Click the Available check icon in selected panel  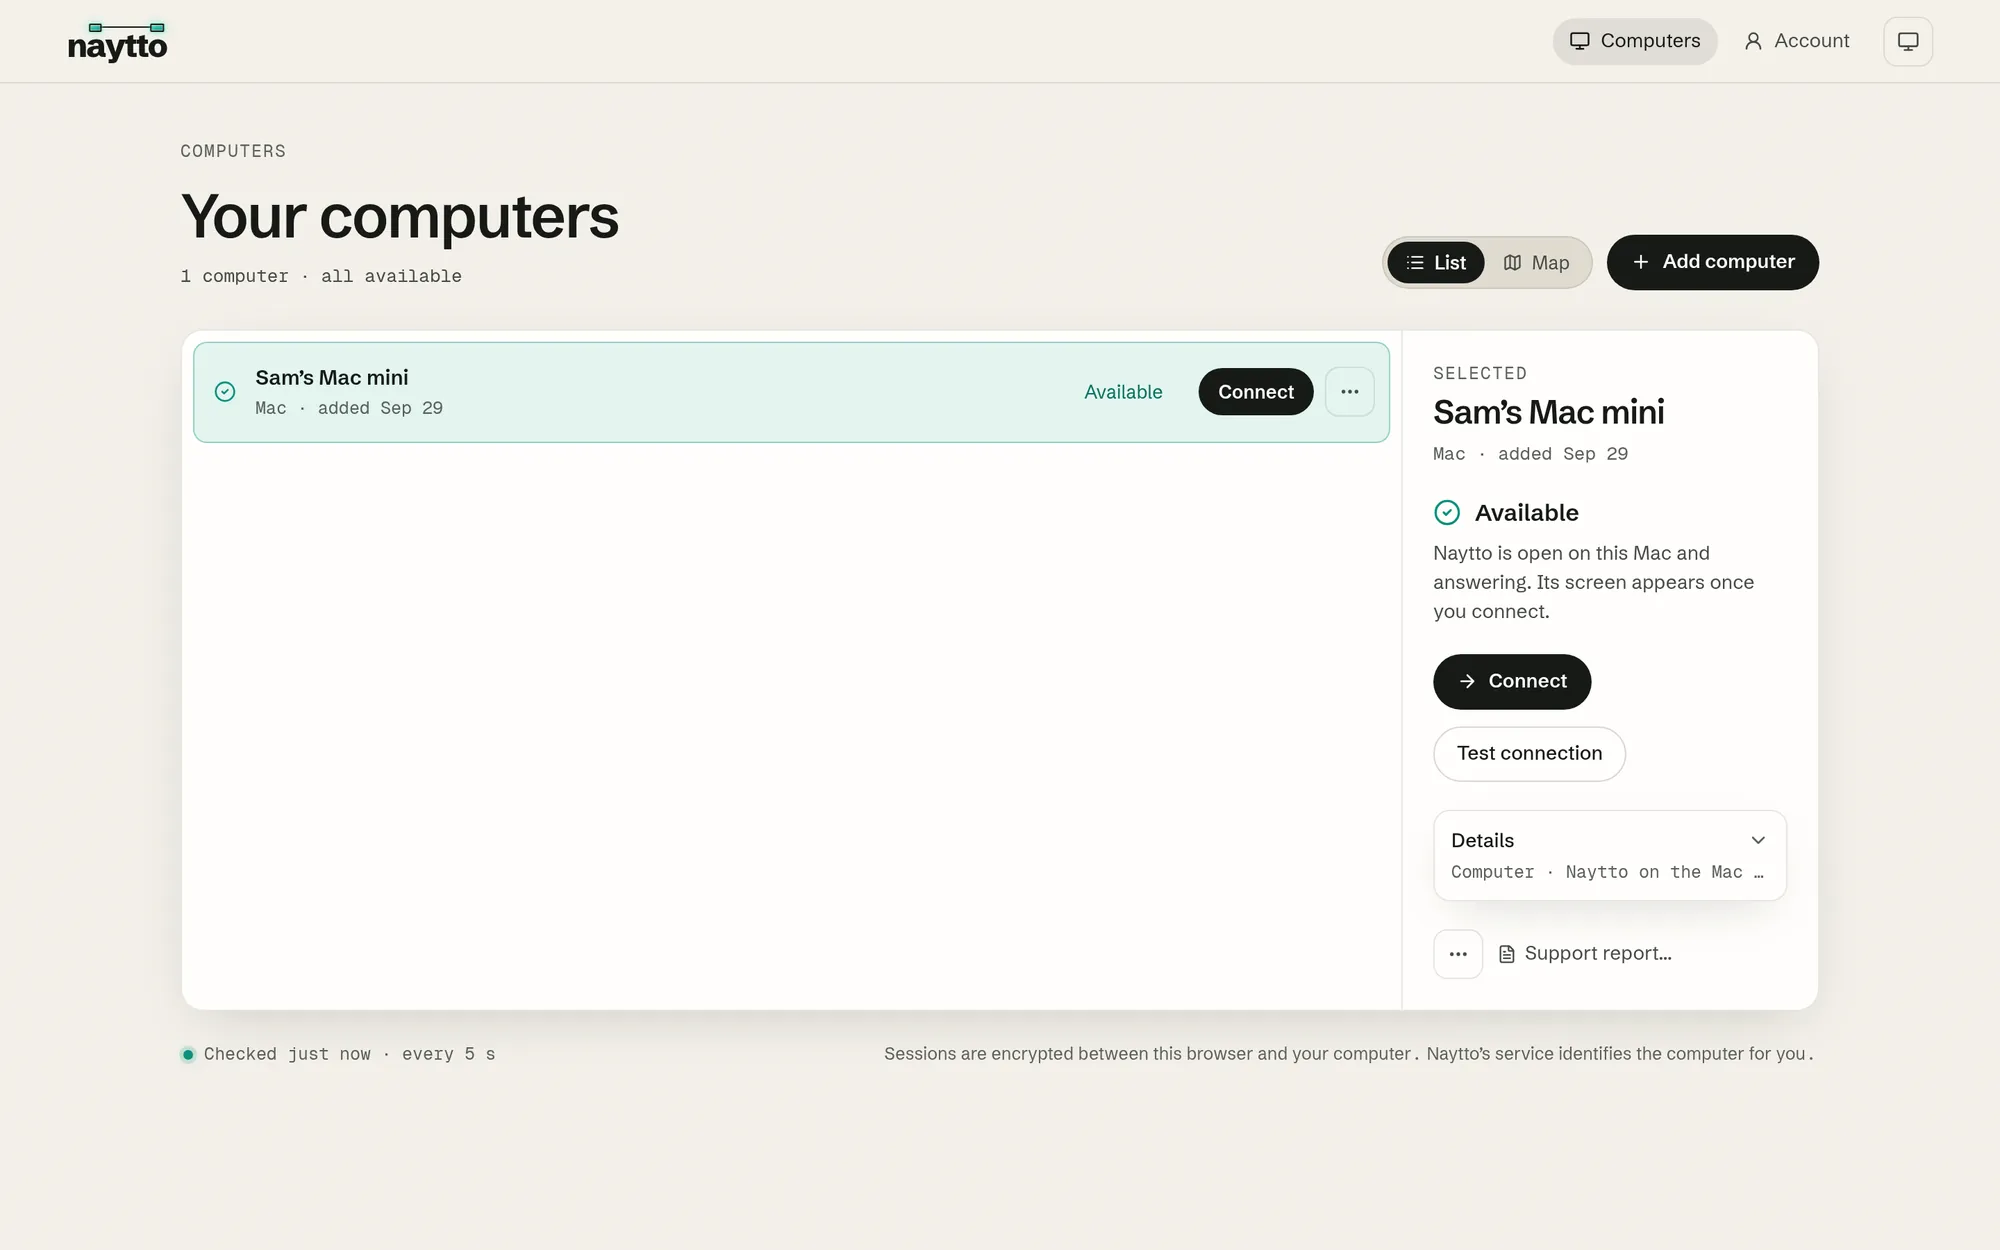1447,513
